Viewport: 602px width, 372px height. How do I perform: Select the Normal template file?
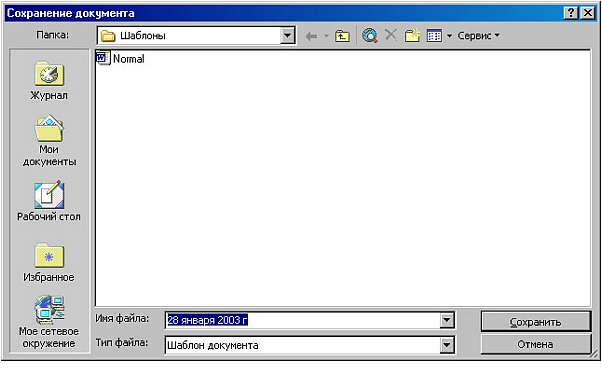pyautogui.click(x=120, y=58)
